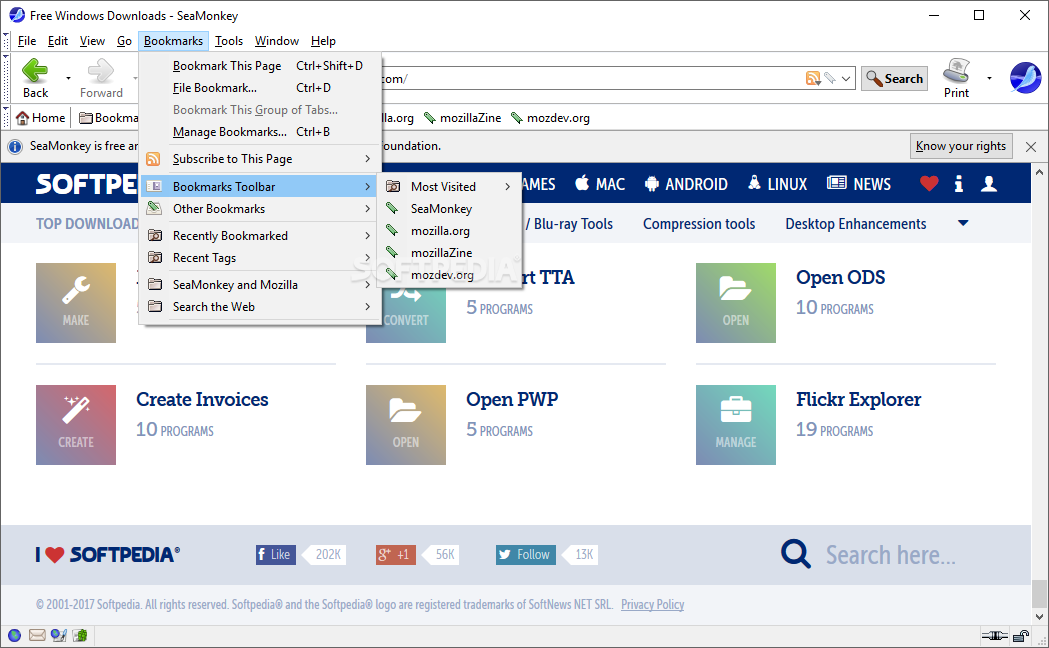1049x648 pixels.
Task: Click the green Back arrow icon
Action: click(35, 70)
